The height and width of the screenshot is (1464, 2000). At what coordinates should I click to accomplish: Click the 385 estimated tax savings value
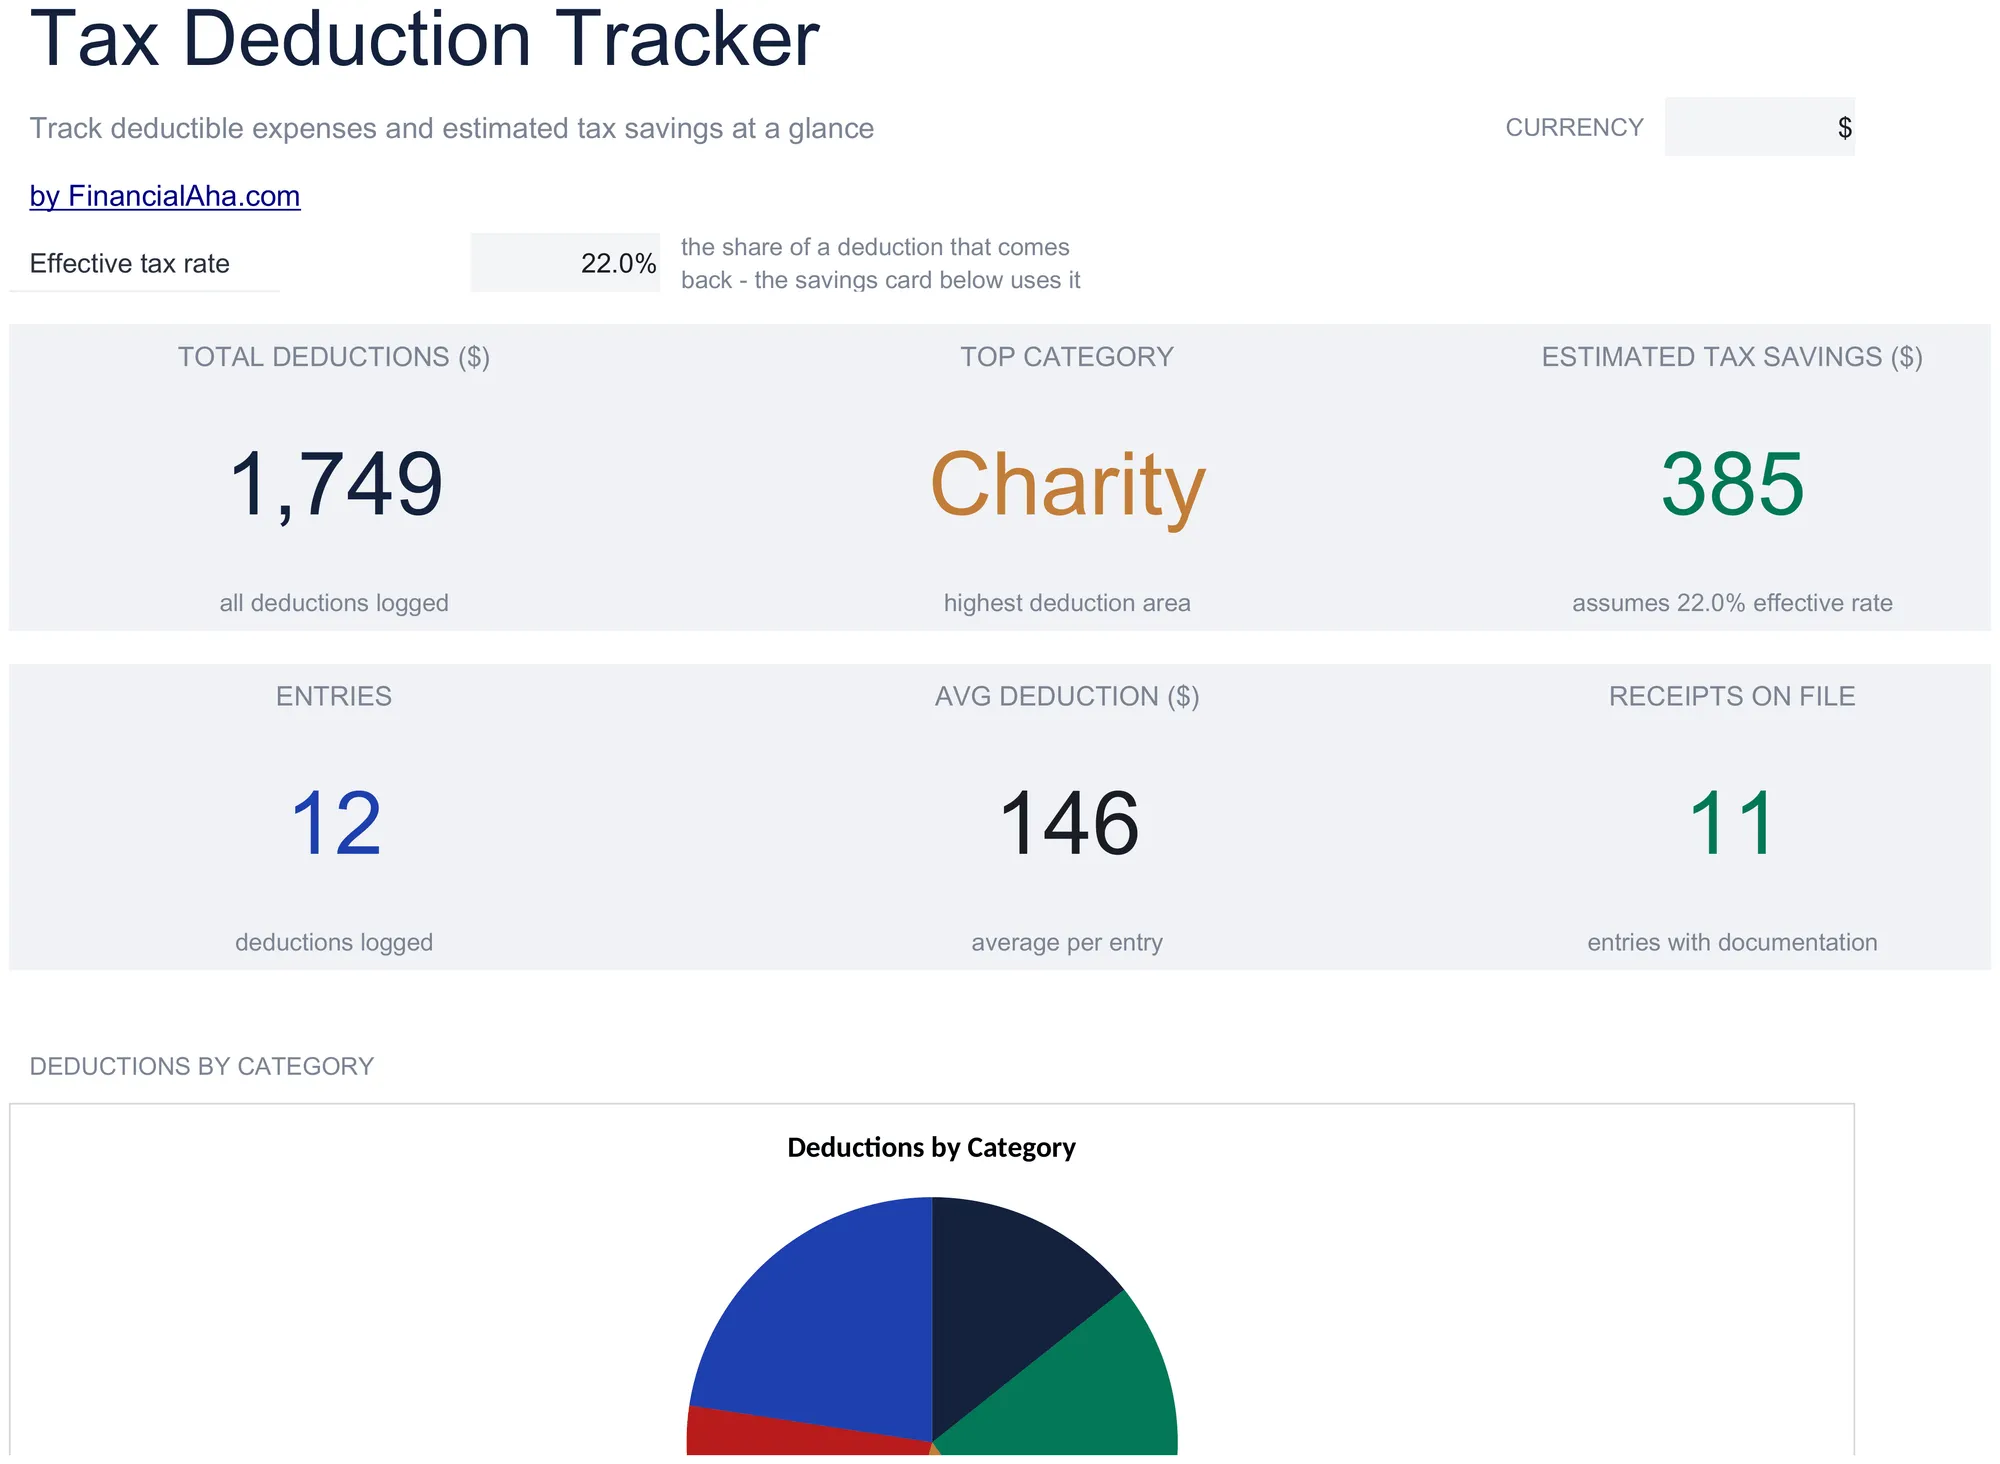(1732, 485)
